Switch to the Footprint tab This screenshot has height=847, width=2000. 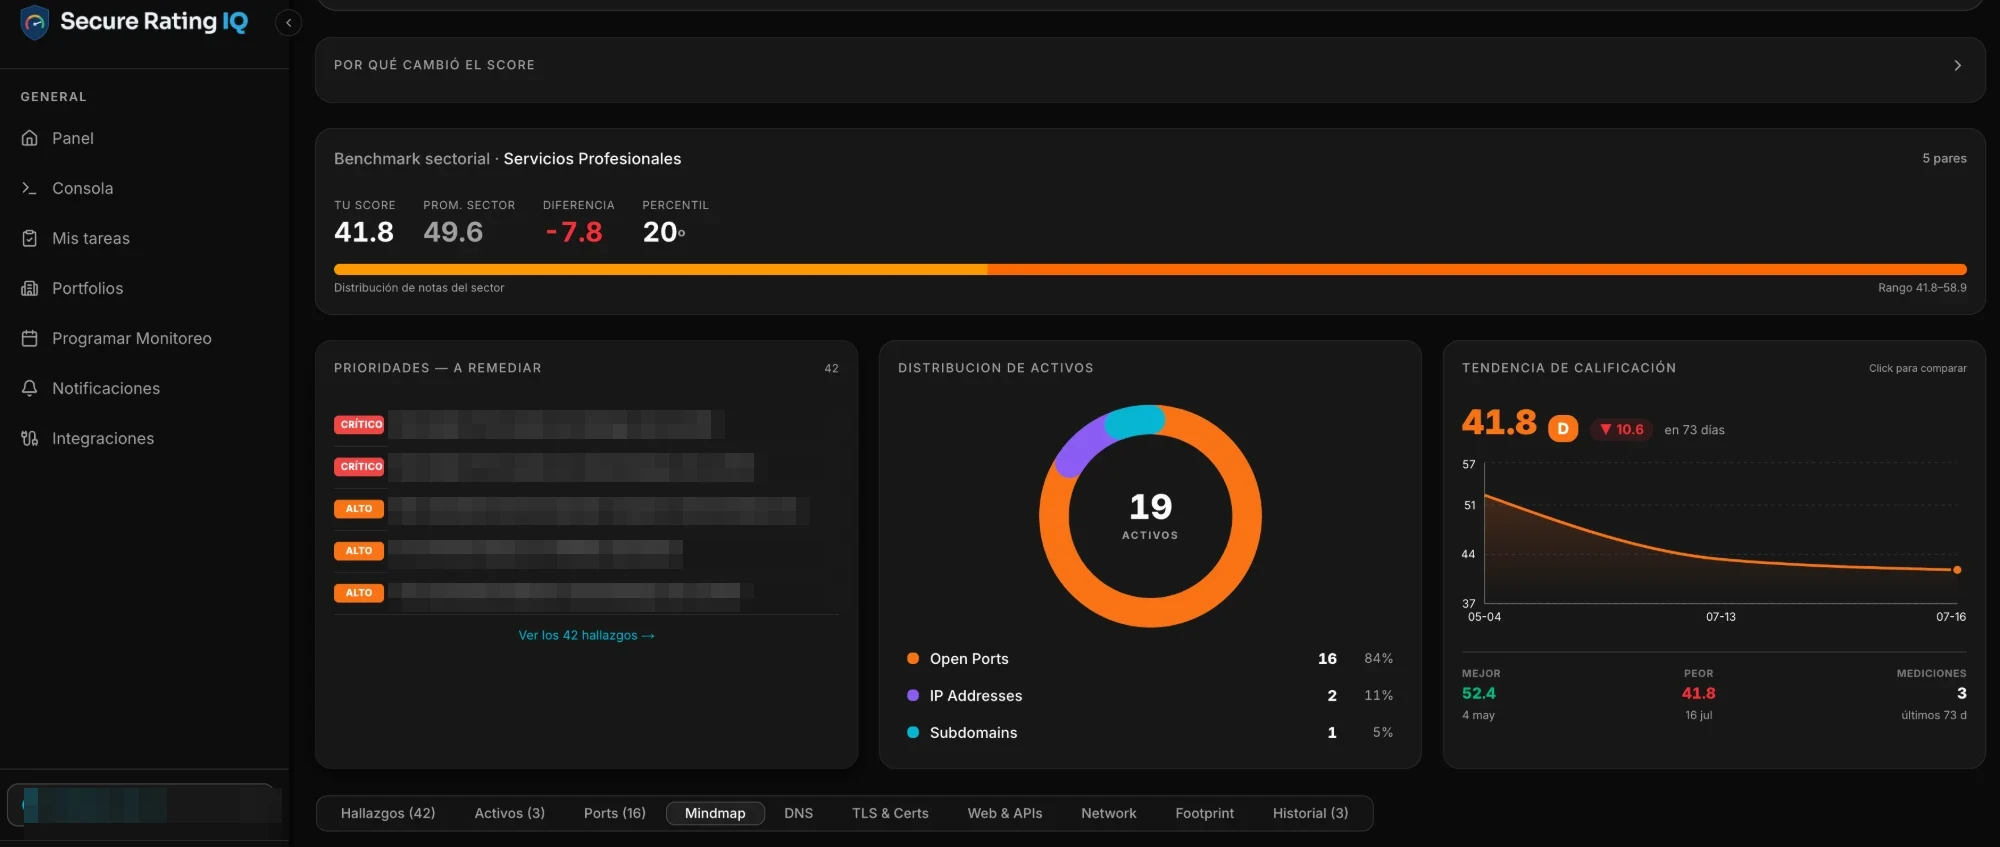pos(1204,813)
